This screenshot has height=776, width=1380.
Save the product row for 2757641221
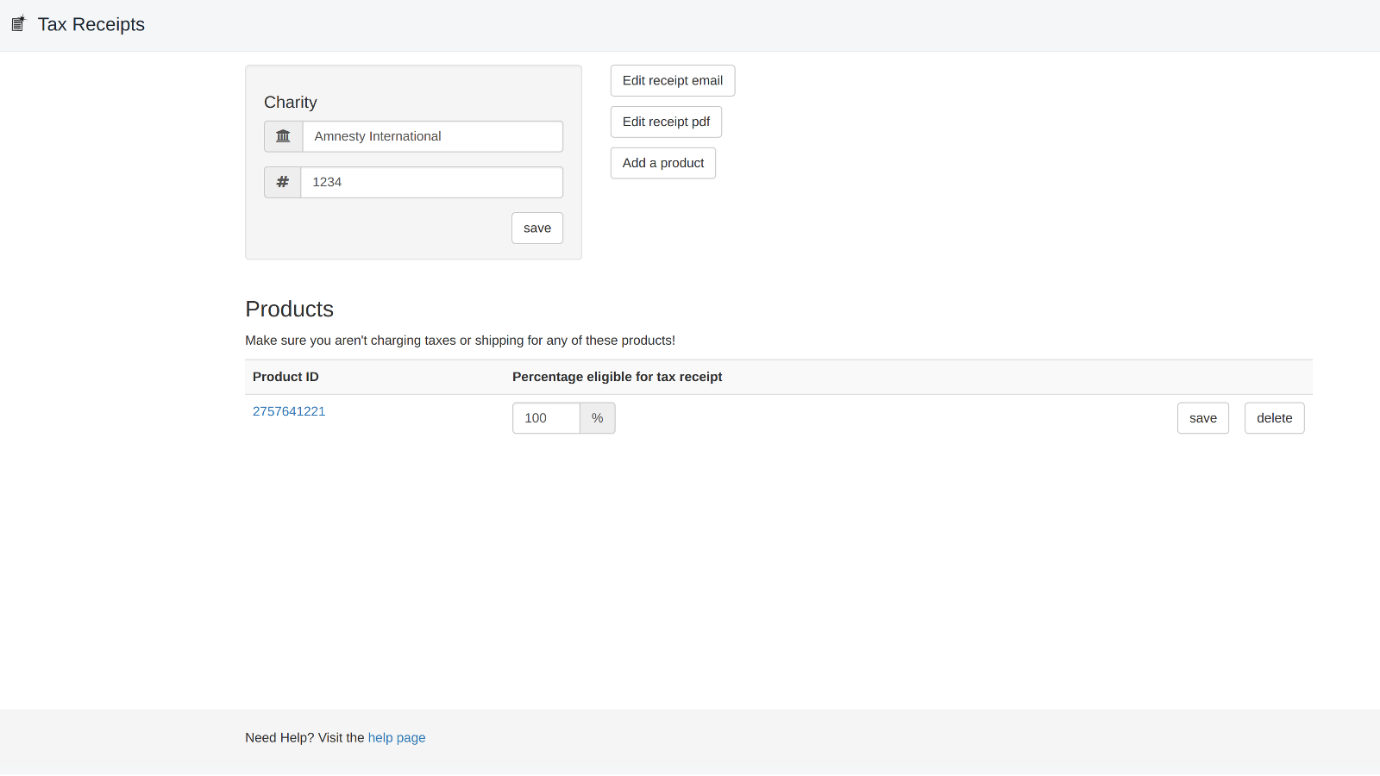1202,418
